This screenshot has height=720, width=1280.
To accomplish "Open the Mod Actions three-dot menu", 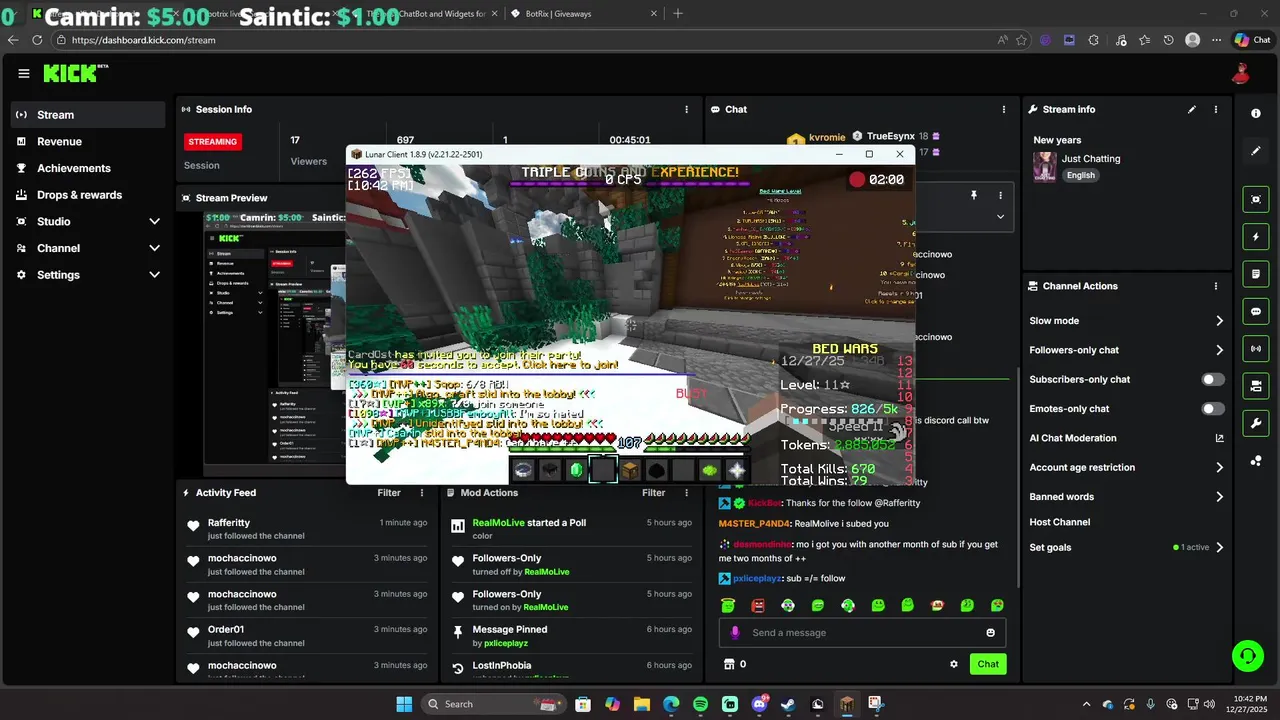I will pos(686,493).
